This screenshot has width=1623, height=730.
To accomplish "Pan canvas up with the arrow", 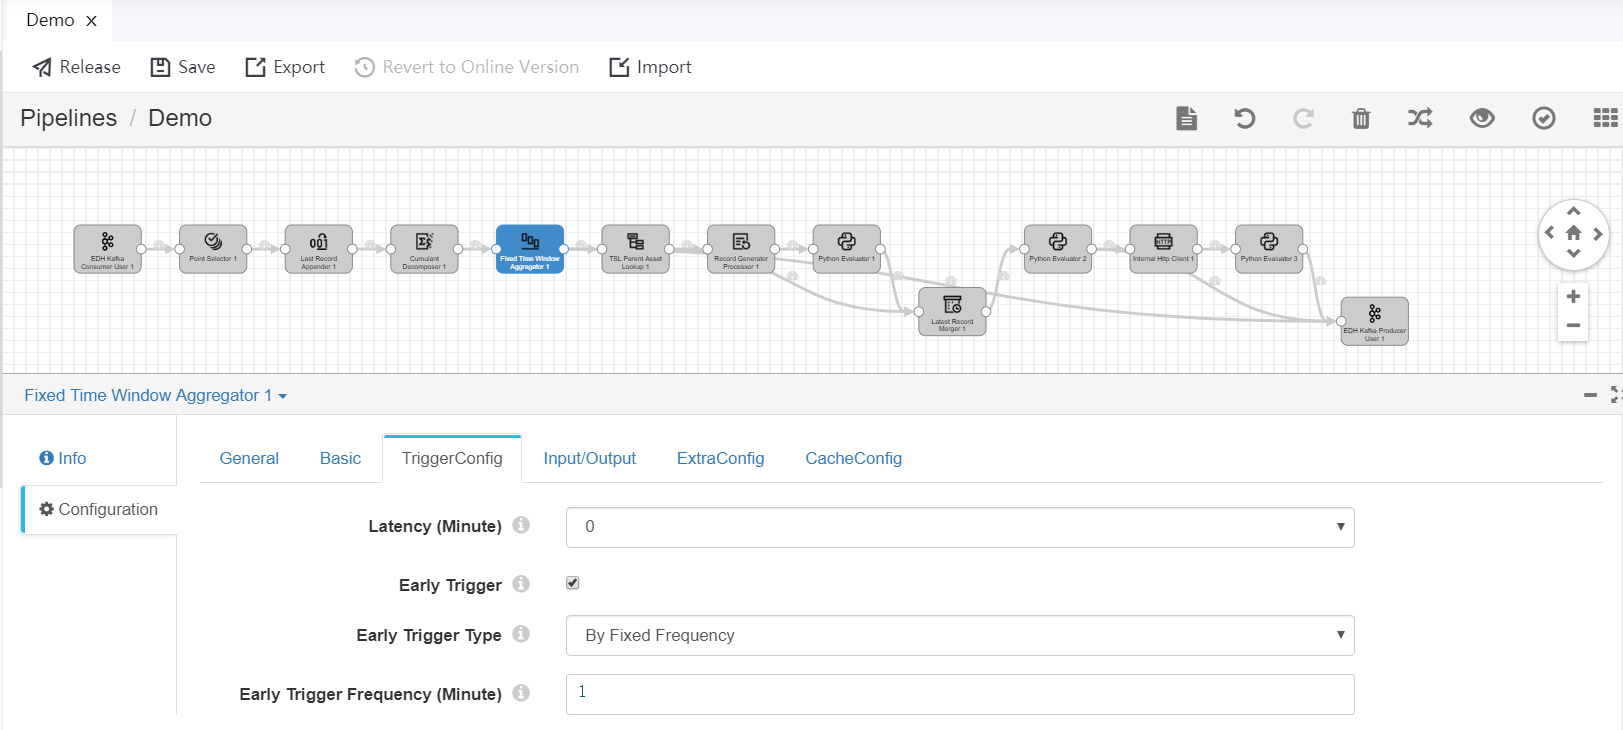I will click(x=1573, y=211).
